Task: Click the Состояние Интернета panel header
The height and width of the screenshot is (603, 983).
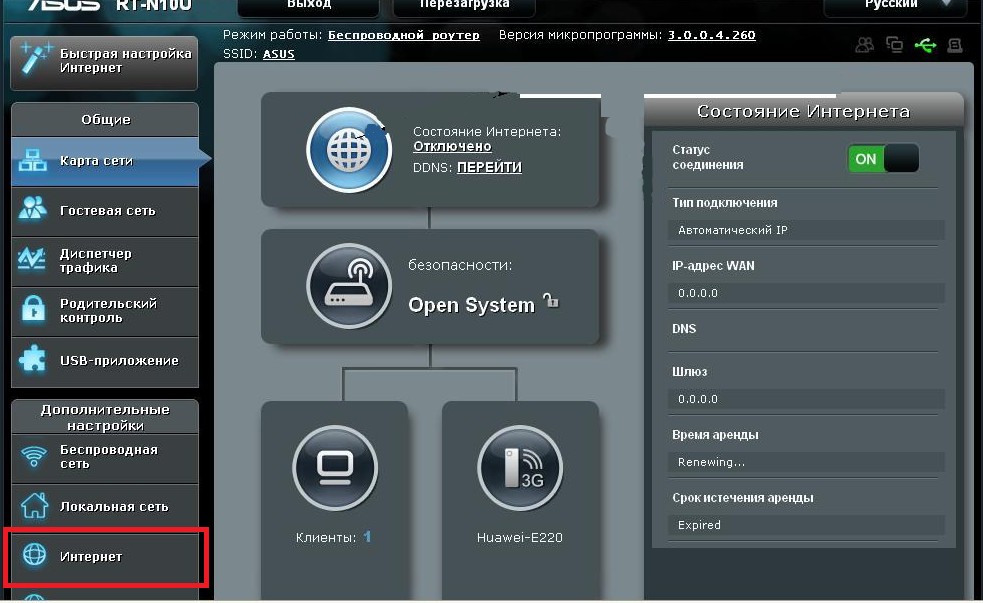Action: coord(803,112)
